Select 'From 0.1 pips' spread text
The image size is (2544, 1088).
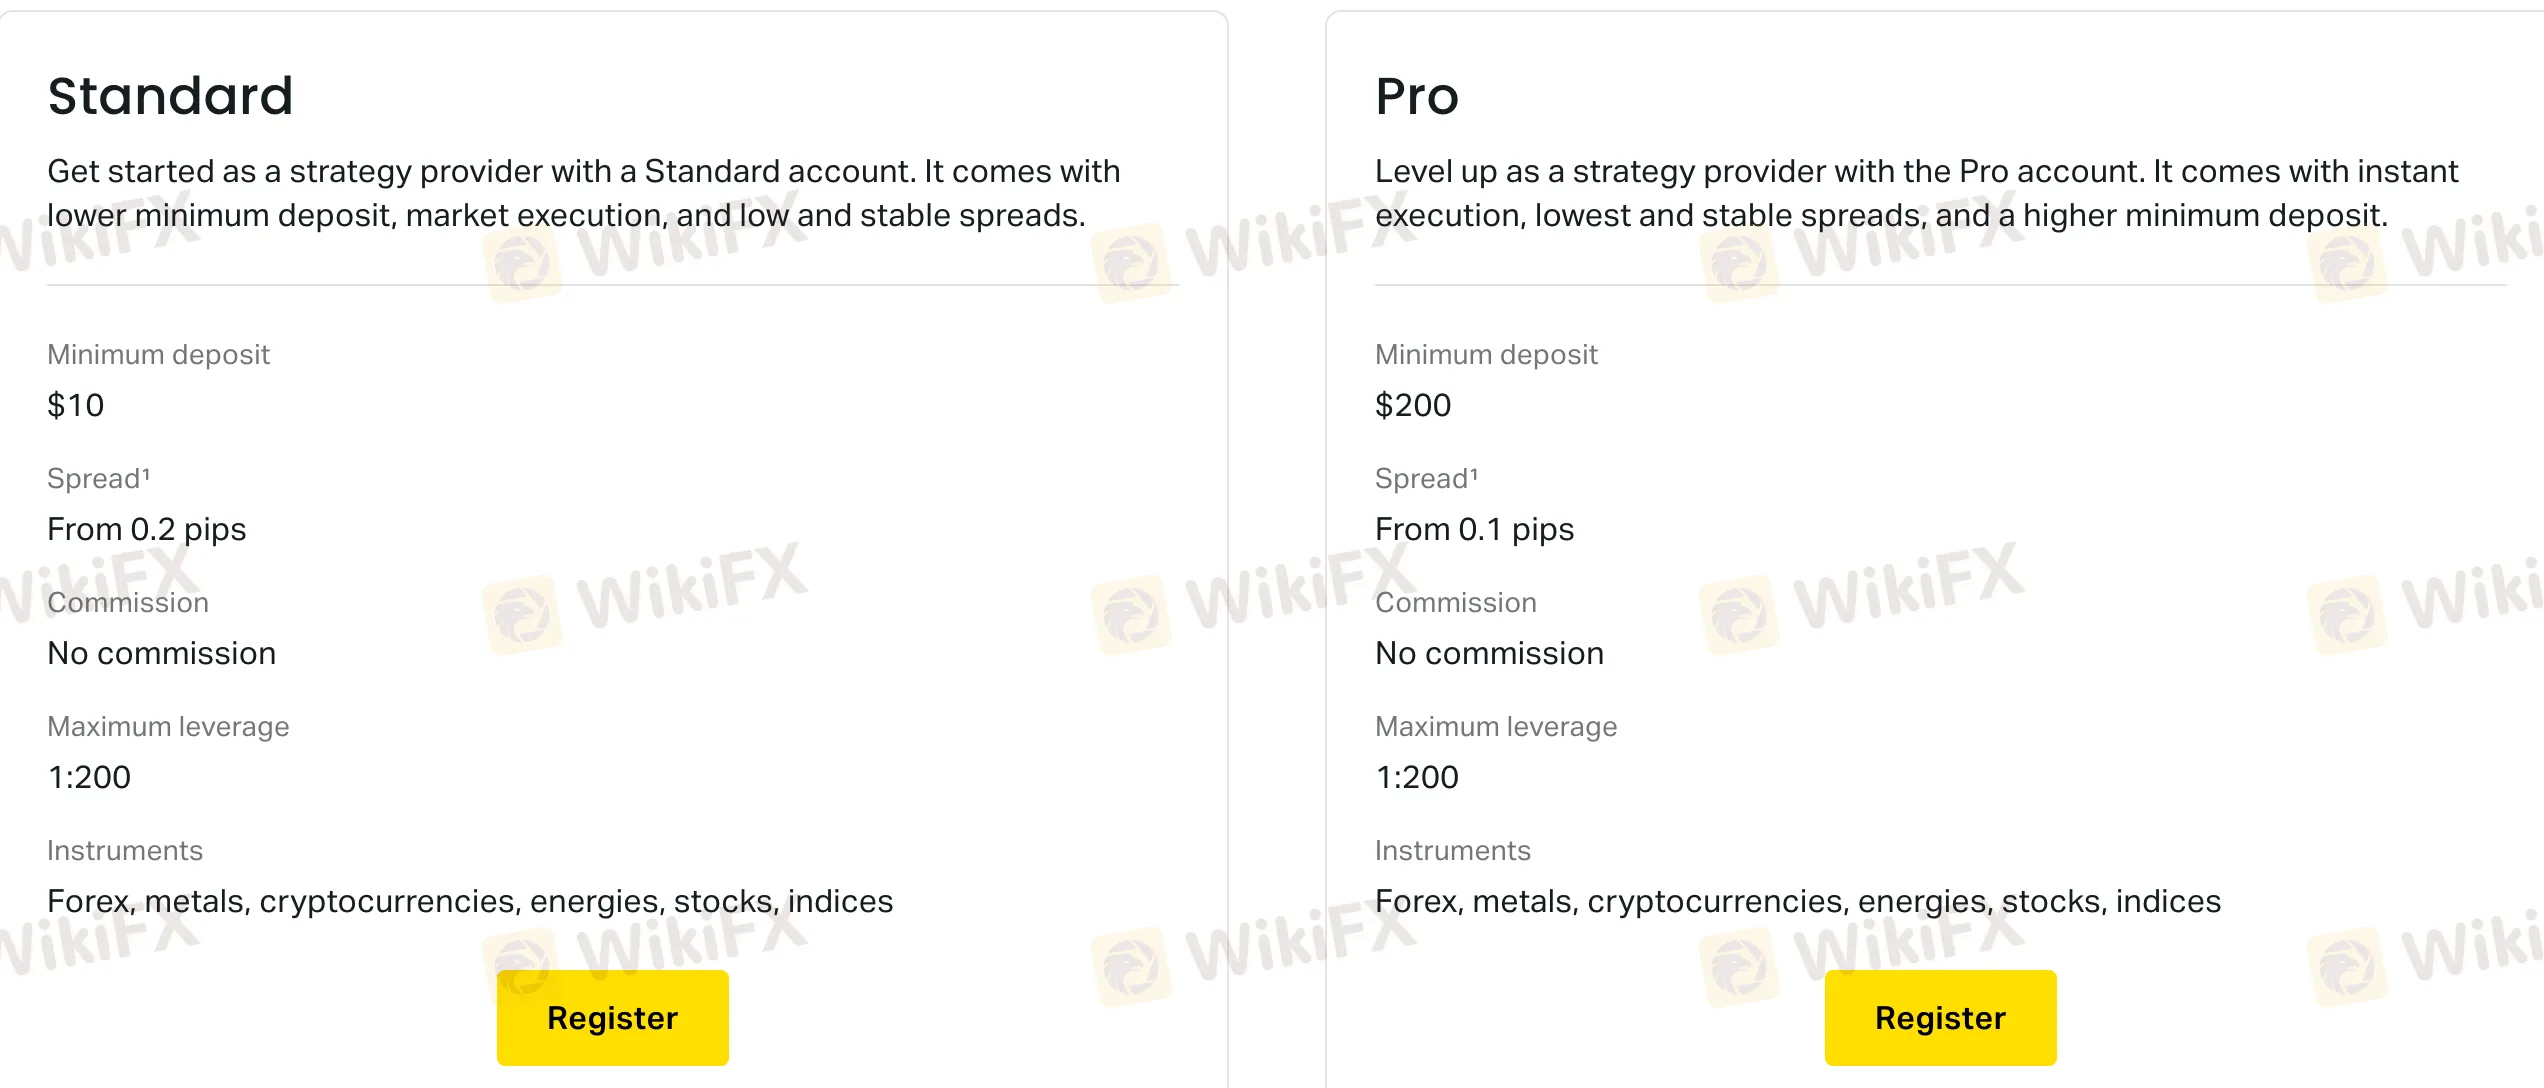1475,529
